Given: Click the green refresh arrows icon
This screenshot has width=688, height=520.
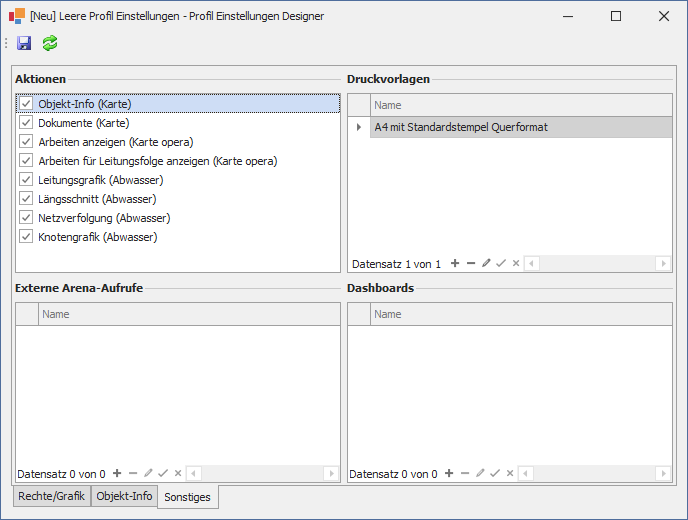Looking at the screenshot, I should 50,43.
